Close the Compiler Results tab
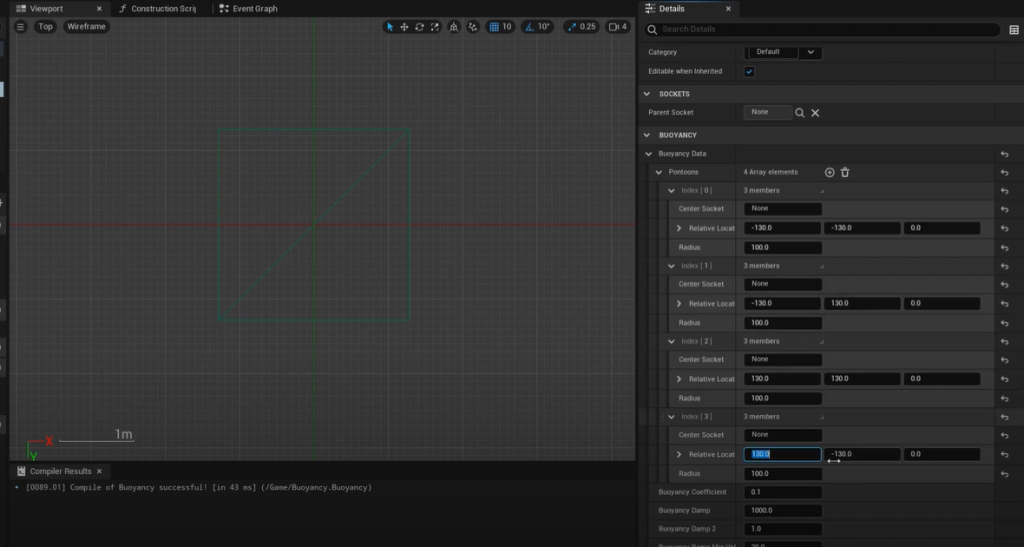1024x547 pixels. click(x=99, y=471)
